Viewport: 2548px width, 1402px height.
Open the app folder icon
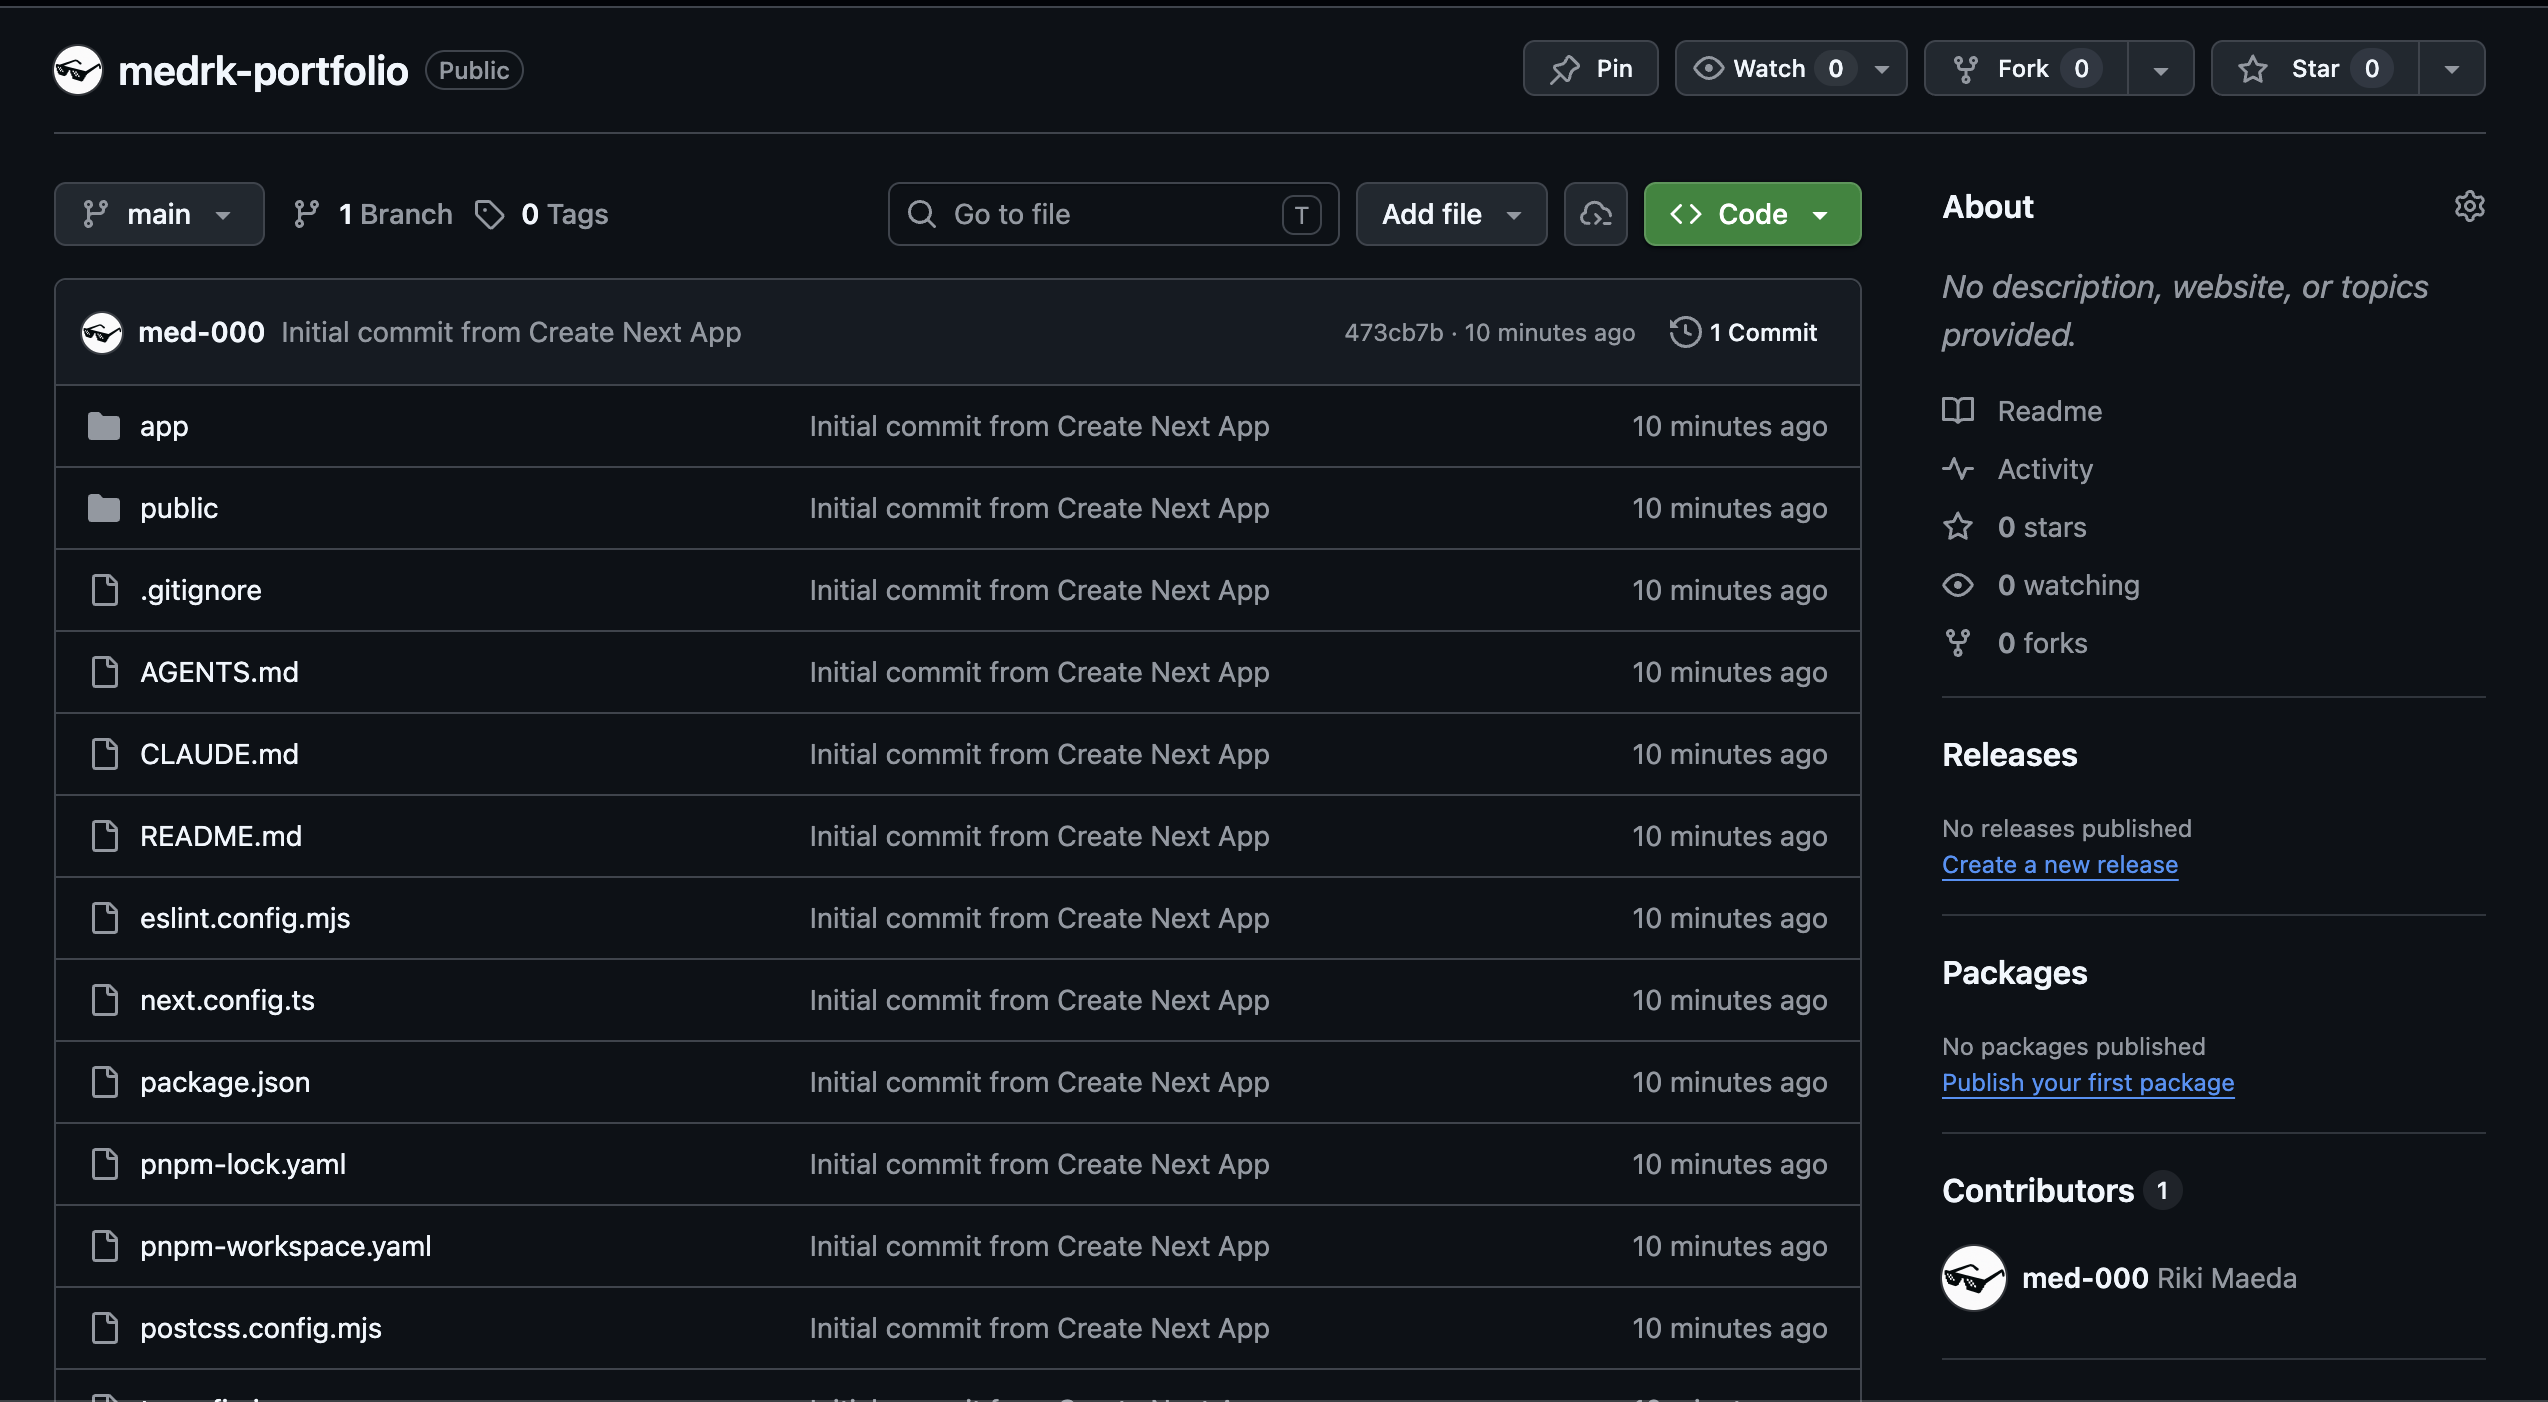[x=104, y=426]
